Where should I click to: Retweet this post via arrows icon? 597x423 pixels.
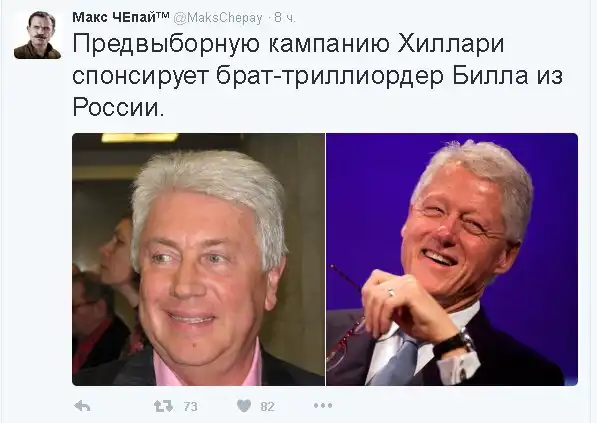pyautogui.click(x=163, y=406)
